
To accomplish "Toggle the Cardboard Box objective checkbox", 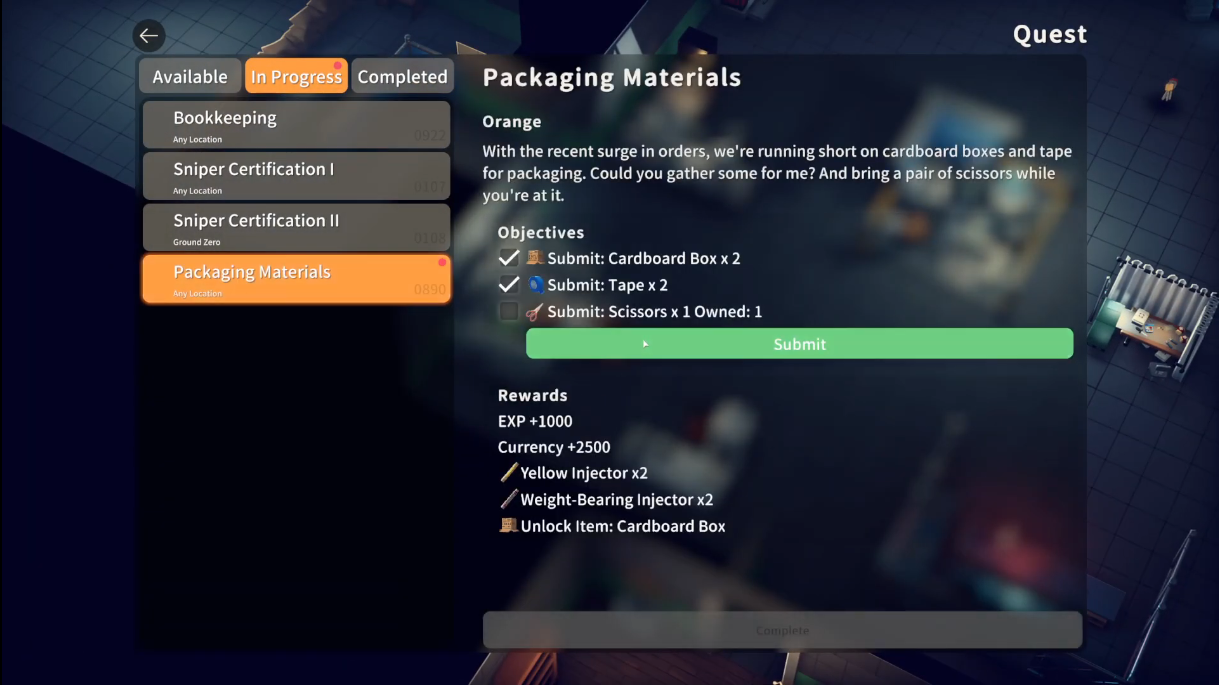I will pyautogui.click(x=509, y=258).
